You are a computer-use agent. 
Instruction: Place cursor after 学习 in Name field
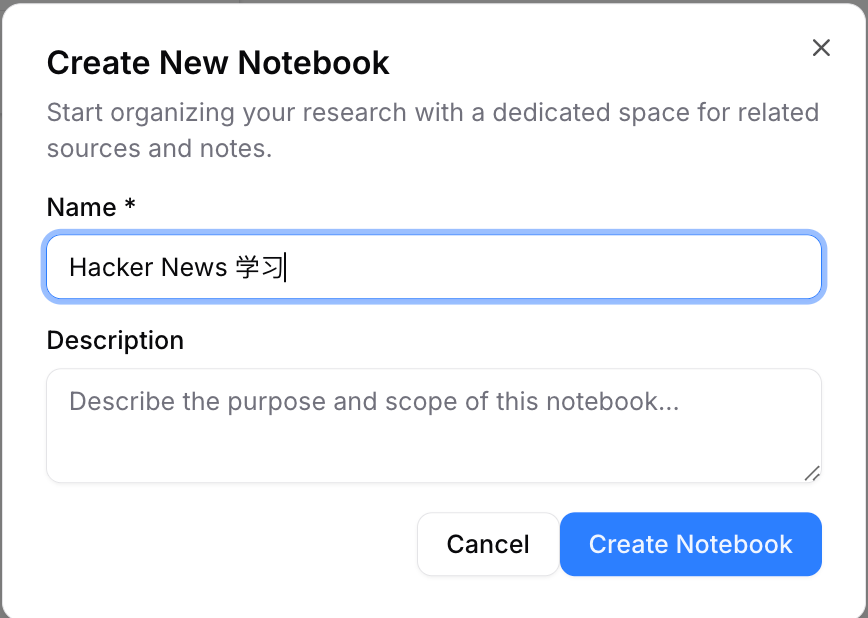pyautogui.click(x=287, y=267)
